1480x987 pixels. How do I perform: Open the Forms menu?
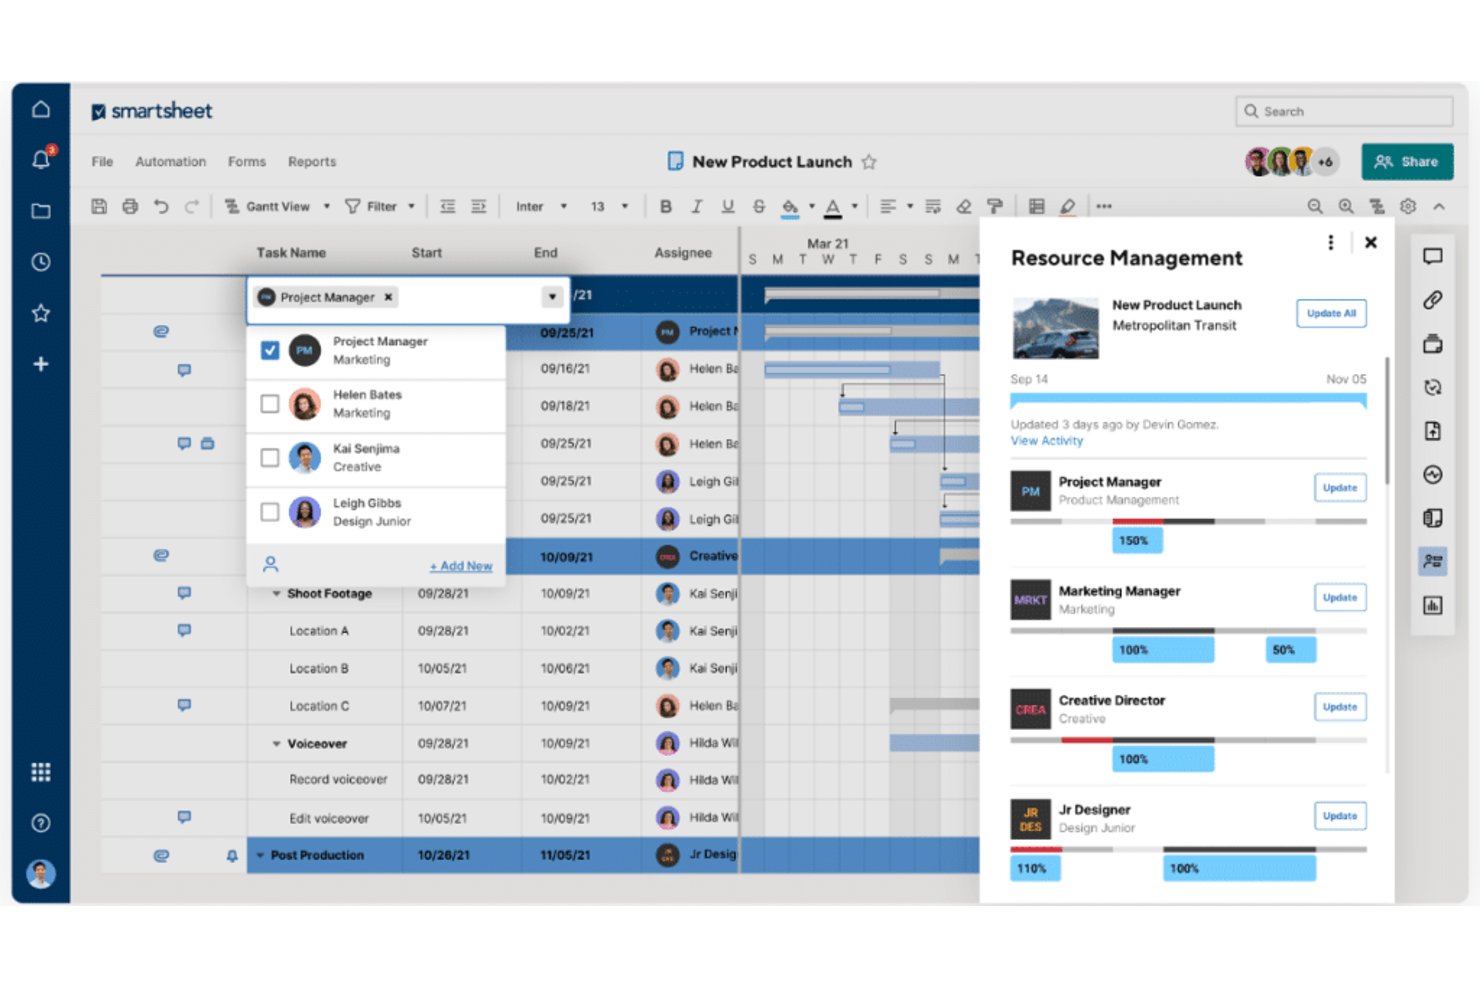tap(247, 162)
